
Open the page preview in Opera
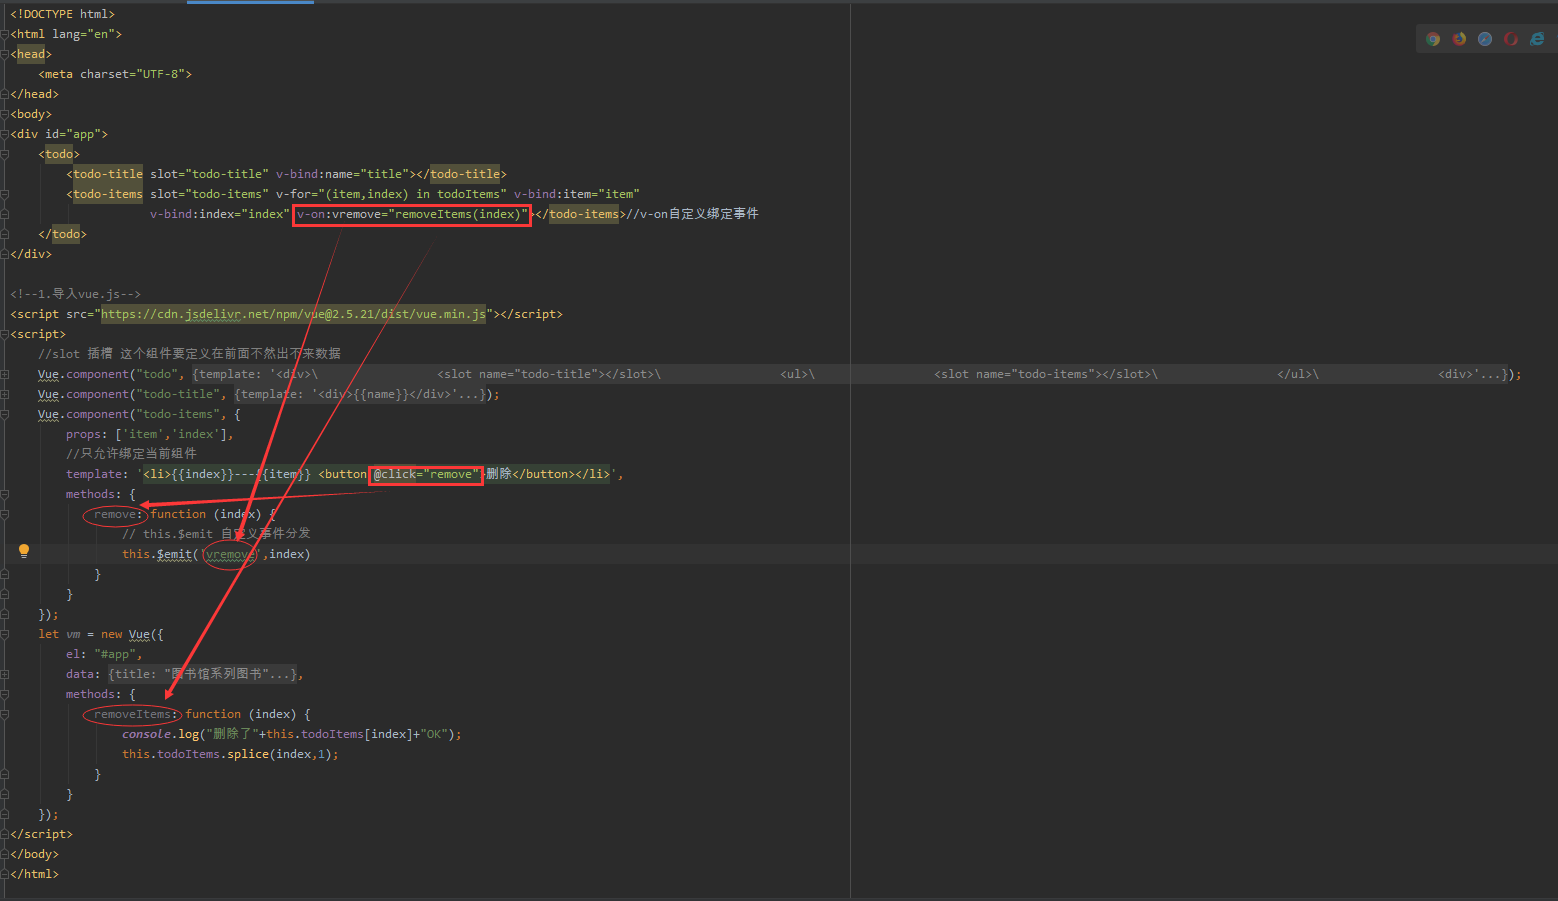[1511, 39]
